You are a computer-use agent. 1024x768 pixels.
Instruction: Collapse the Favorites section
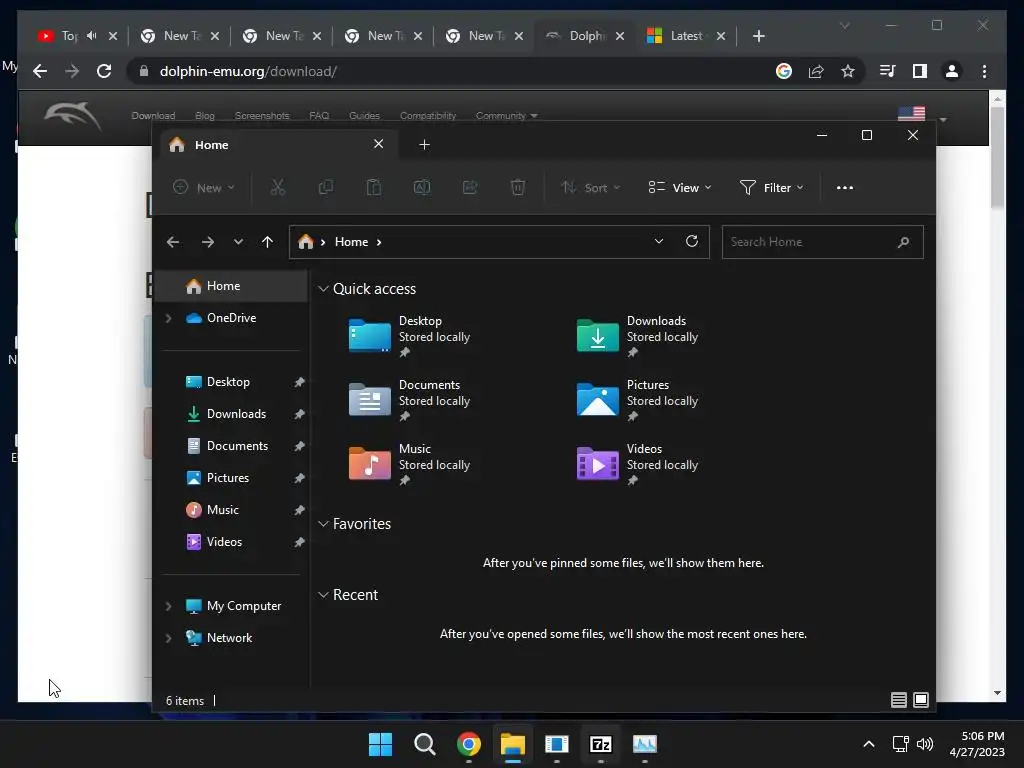(323, 524)
